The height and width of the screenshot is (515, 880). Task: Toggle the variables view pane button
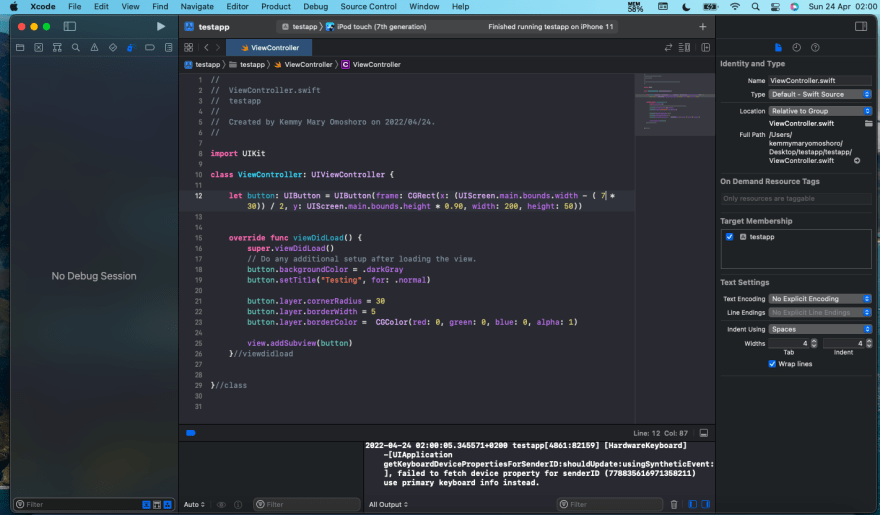coord(693,504)
